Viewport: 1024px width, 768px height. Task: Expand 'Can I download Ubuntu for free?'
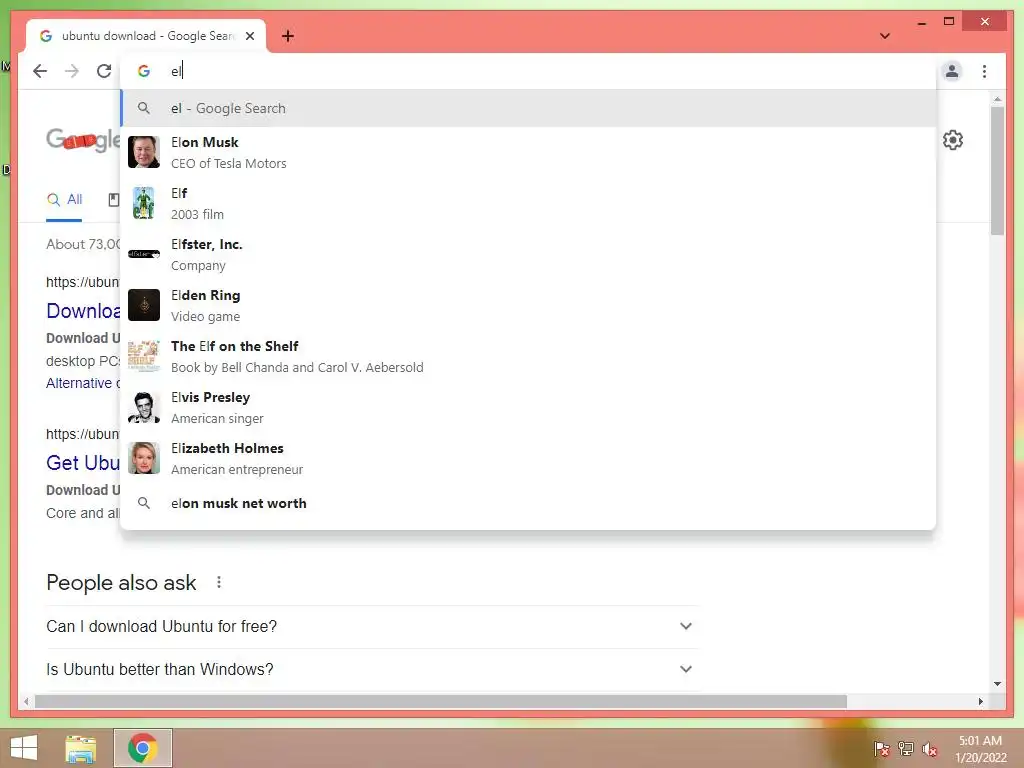370,626
